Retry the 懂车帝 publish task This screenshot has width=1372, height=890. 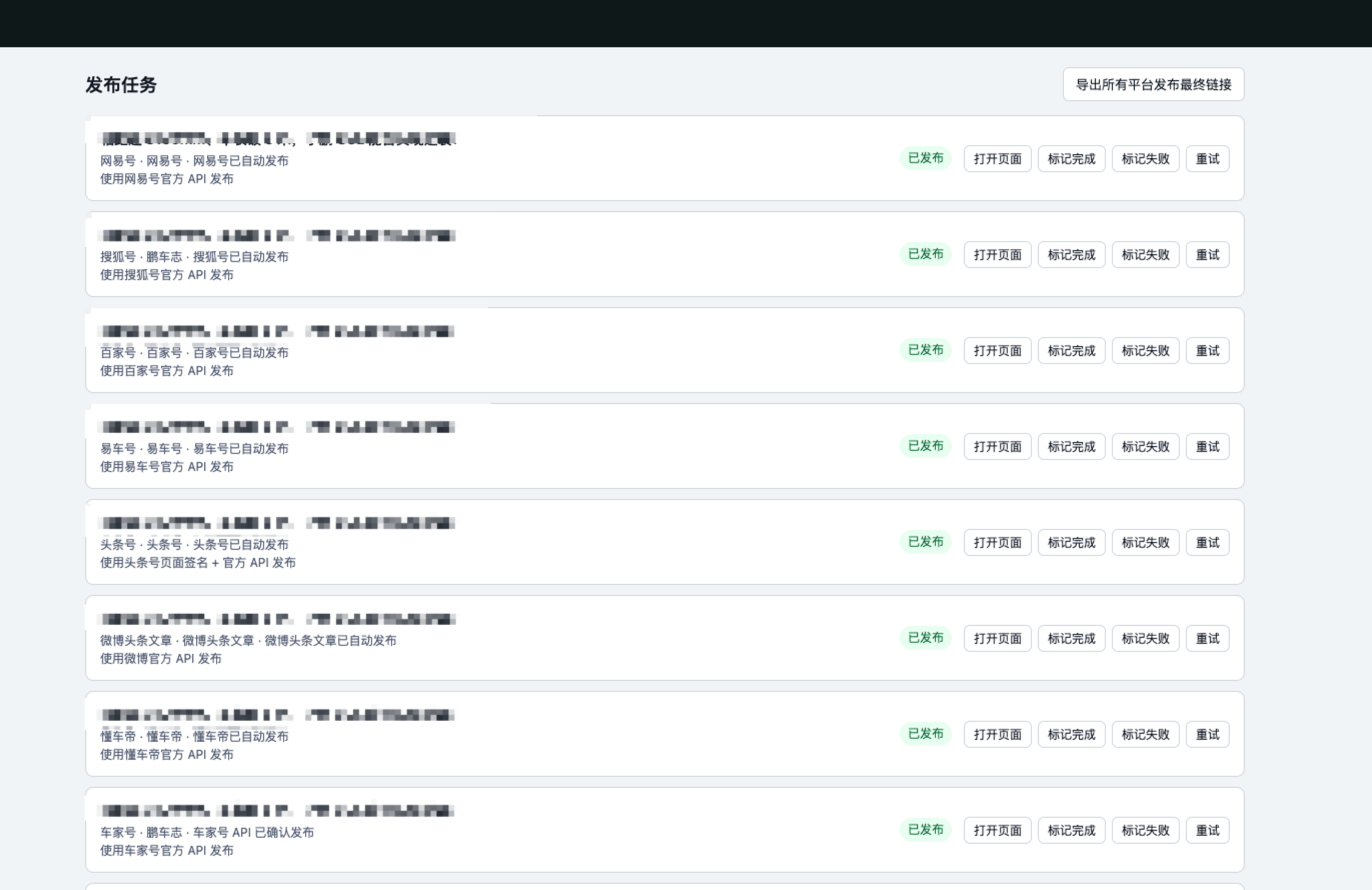[x=1207, y=735]
